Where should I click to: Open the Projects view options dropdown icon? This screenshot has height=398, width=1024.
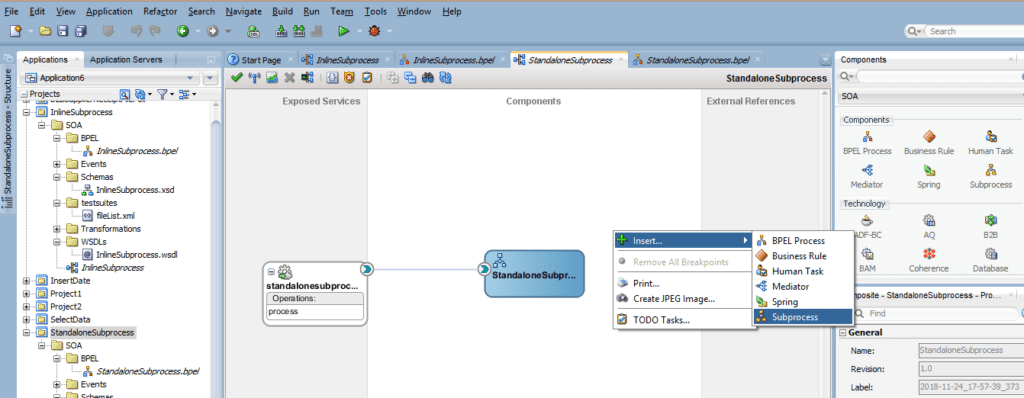[186, 95]
